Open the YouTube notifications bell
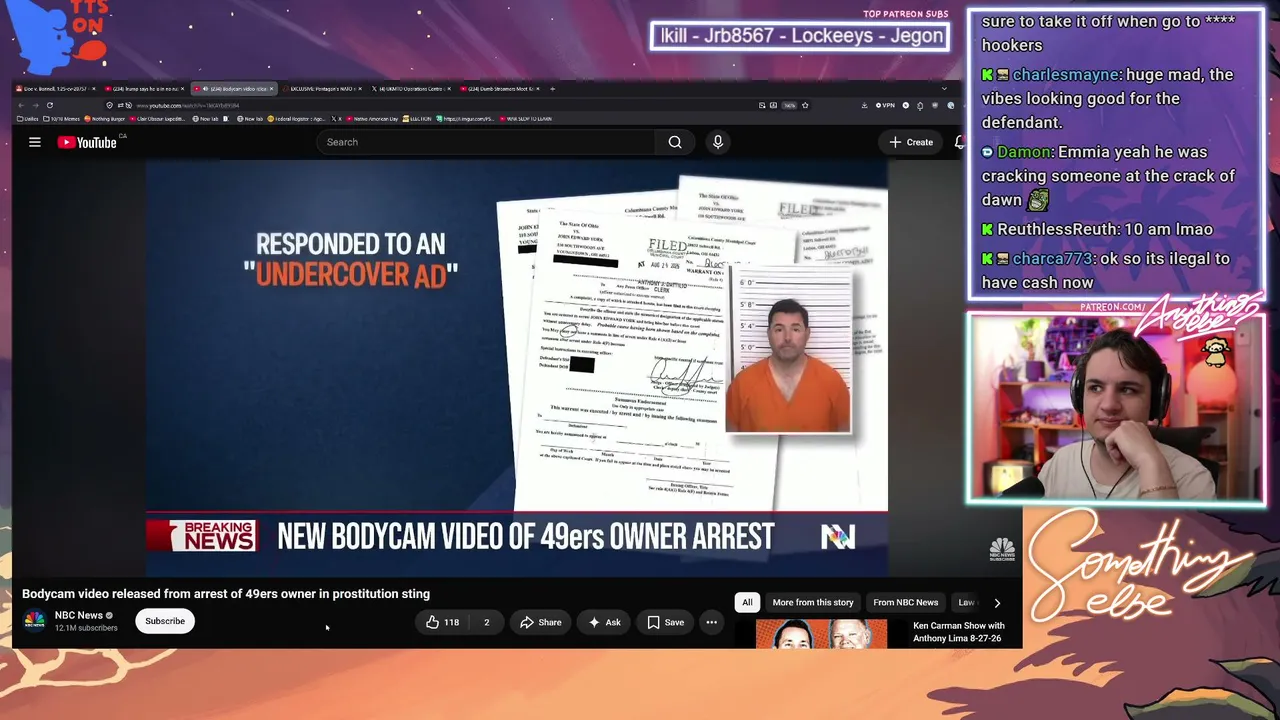Screen dimensions: 1280x720 [x=959, y=142]
